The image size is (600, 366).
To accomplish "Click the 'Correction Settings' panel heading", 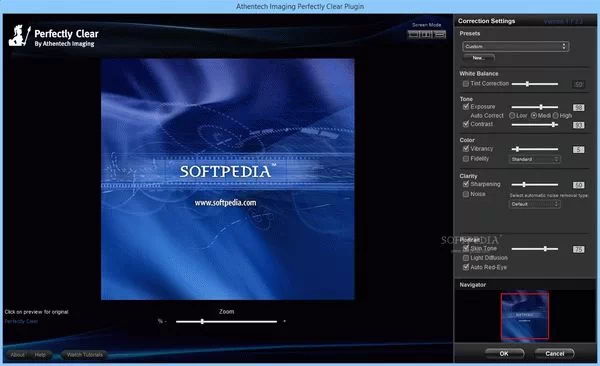I will click(486, 21).
